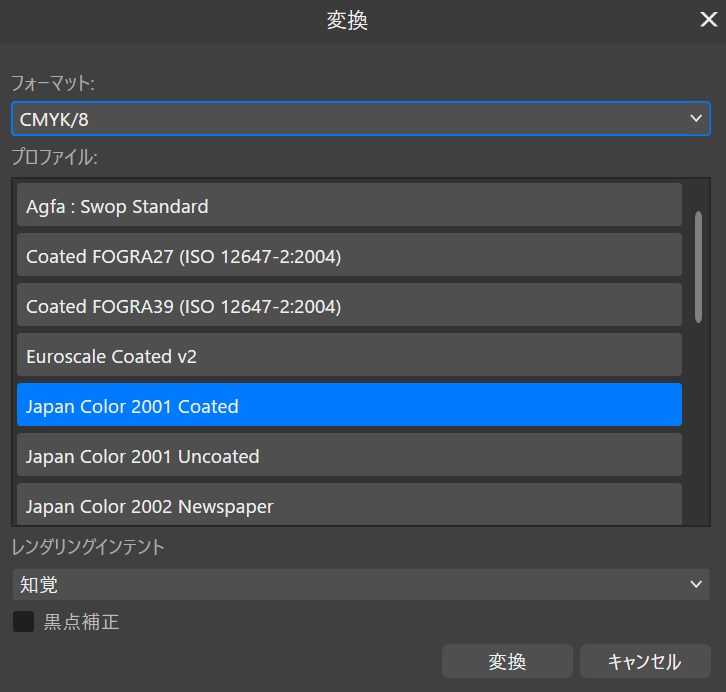The height and width of the screenshot is (692, 726).
Task: Select Agfa : Swop Standard profile
Action: tap(349, 205)
